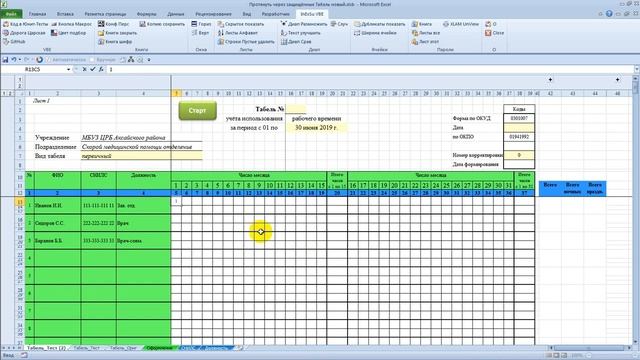Click the Листы все password icon
The width and height of the screenshot is (640, 360).
[415, 33]
